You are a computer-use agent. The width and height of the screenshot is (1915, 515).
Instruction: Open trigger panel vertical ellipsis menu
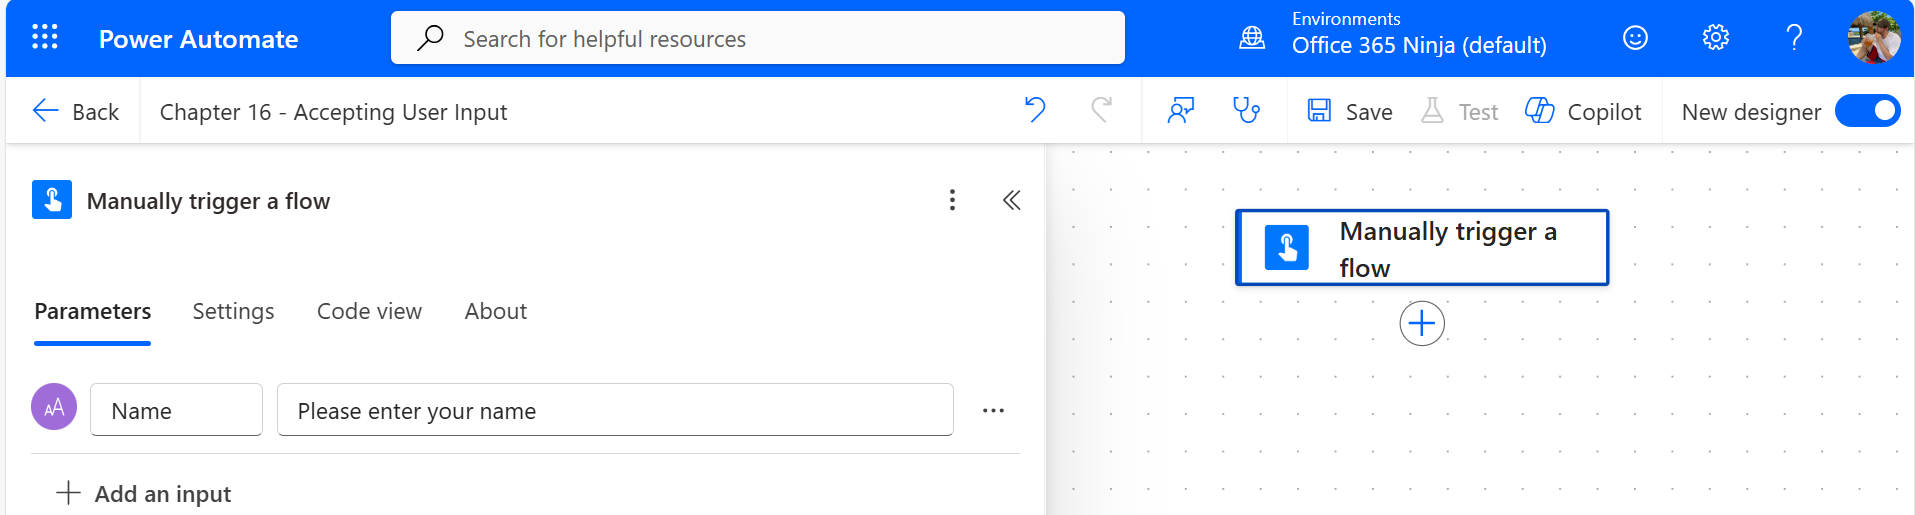tap(952, 200)
